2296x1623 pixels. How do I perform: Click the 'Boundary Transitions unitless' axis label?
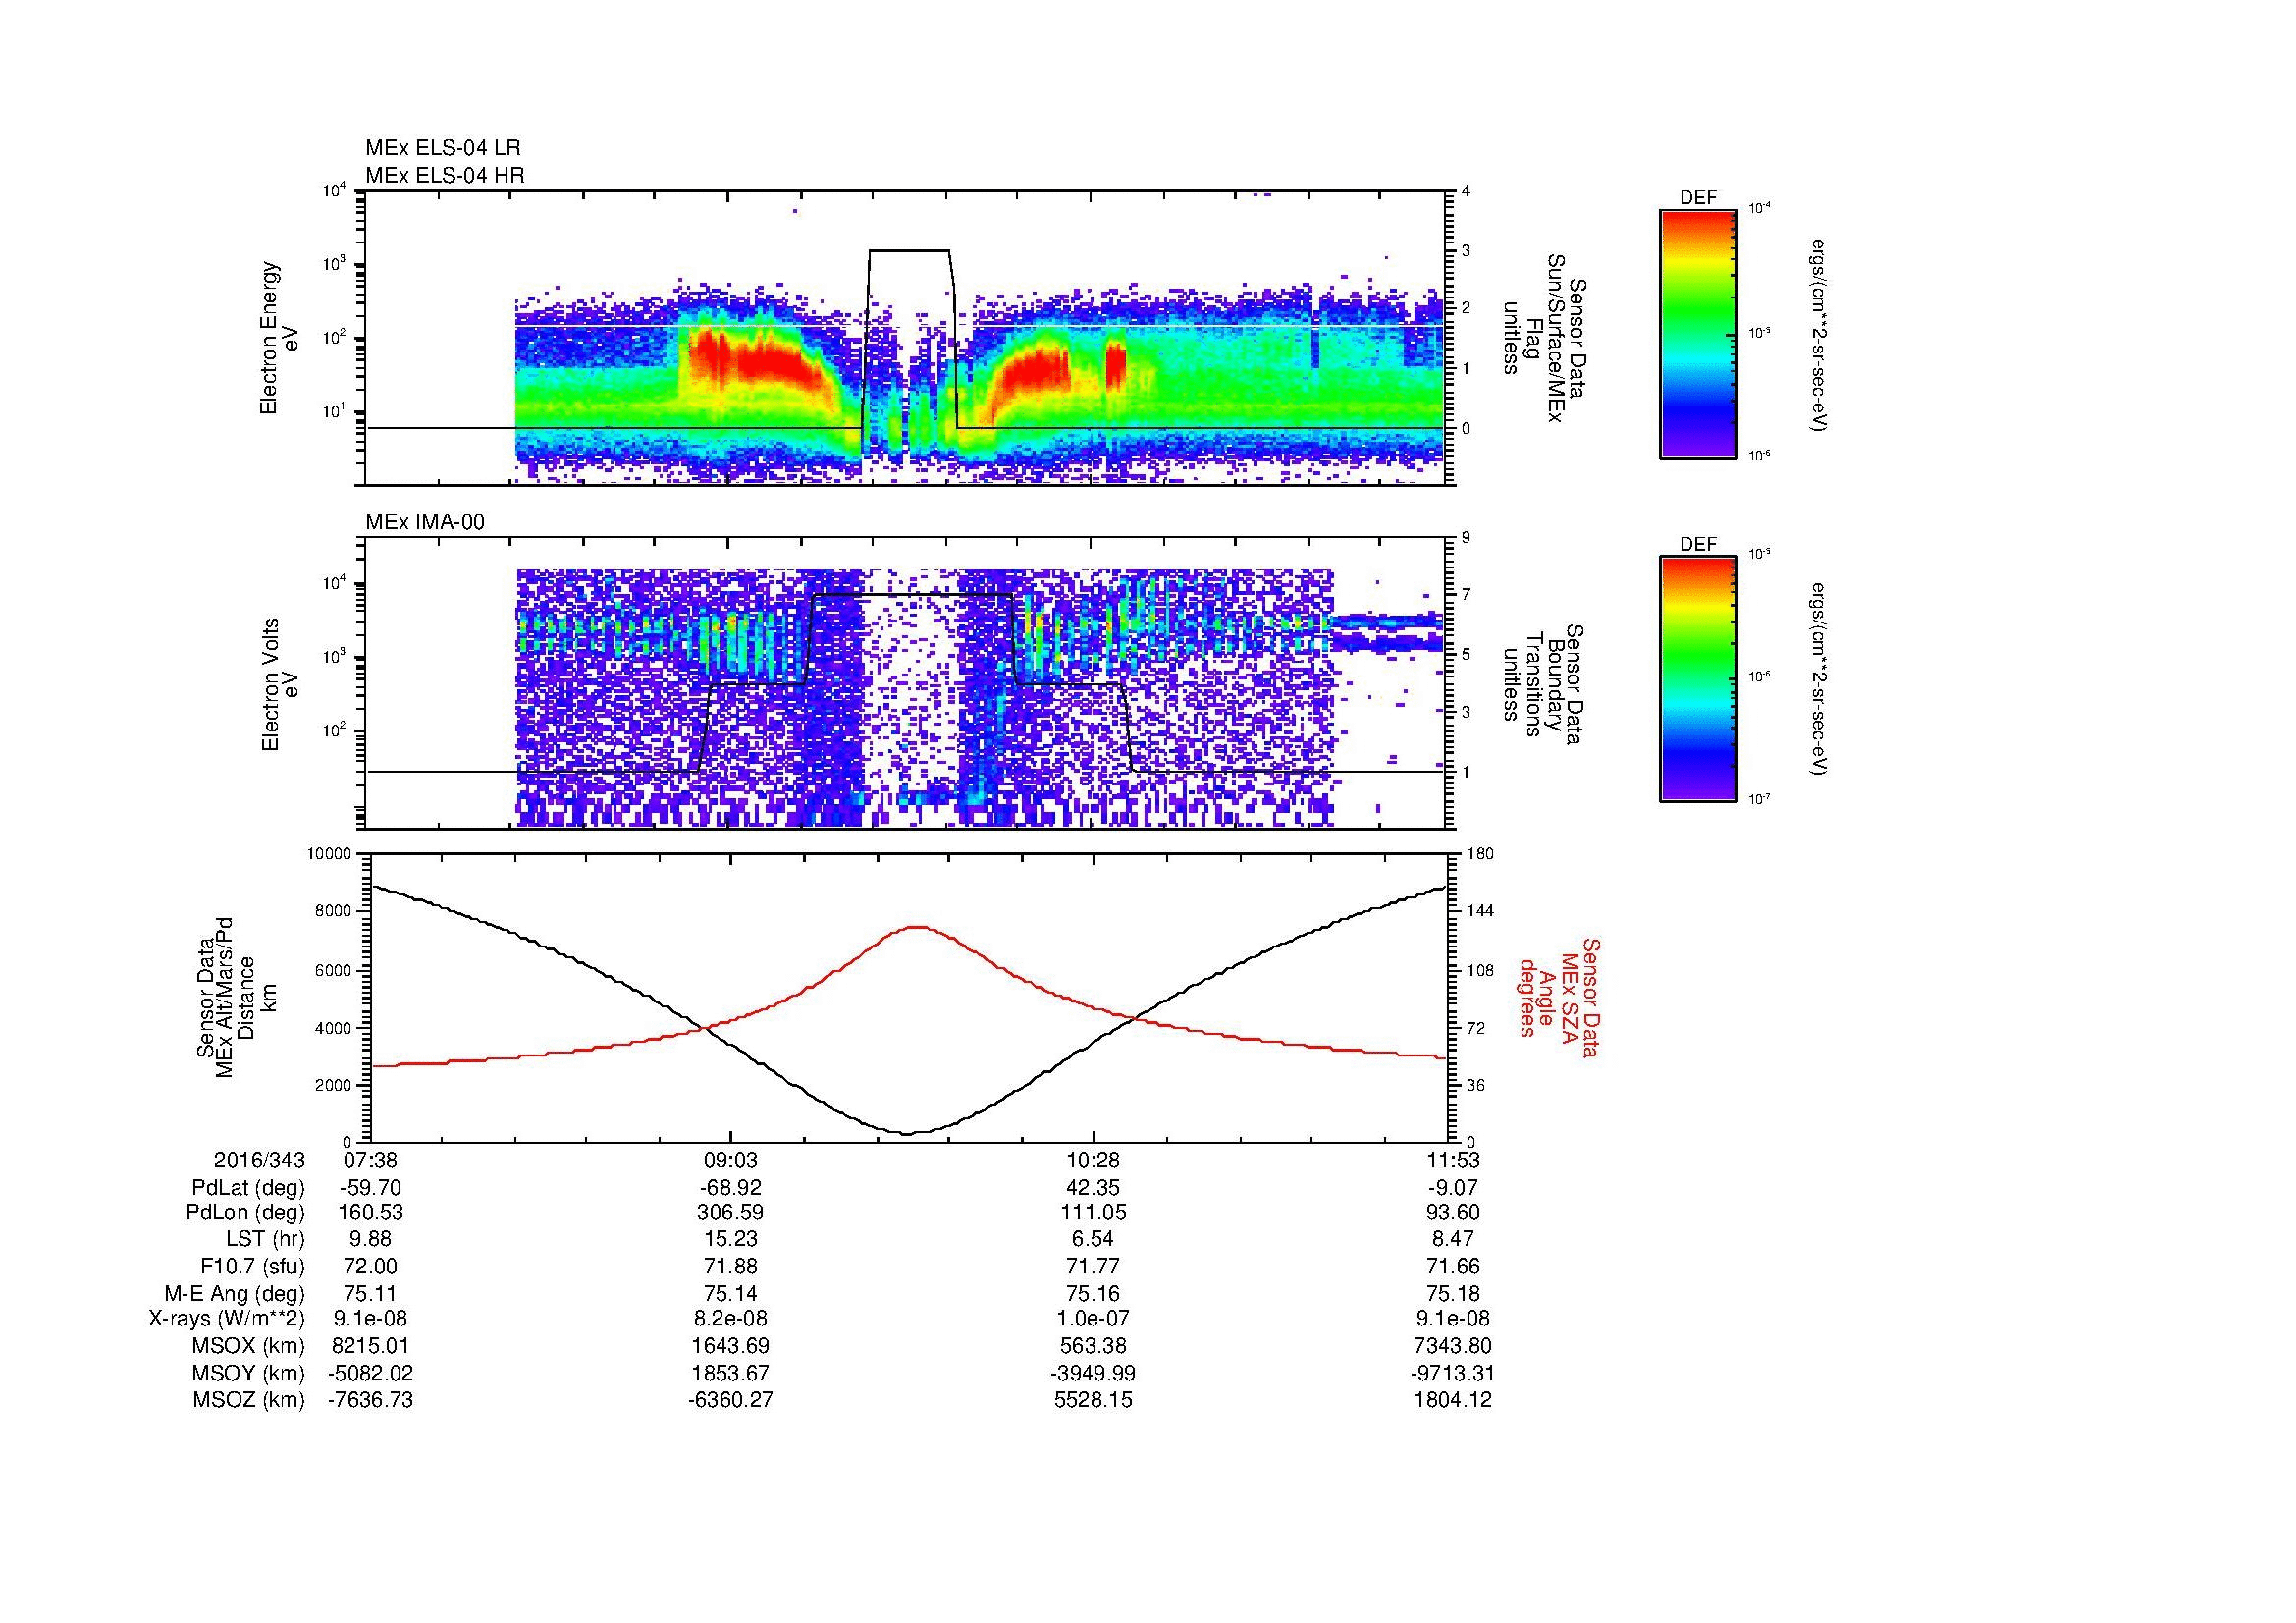pyautogui.click(x=1545, y=685)
